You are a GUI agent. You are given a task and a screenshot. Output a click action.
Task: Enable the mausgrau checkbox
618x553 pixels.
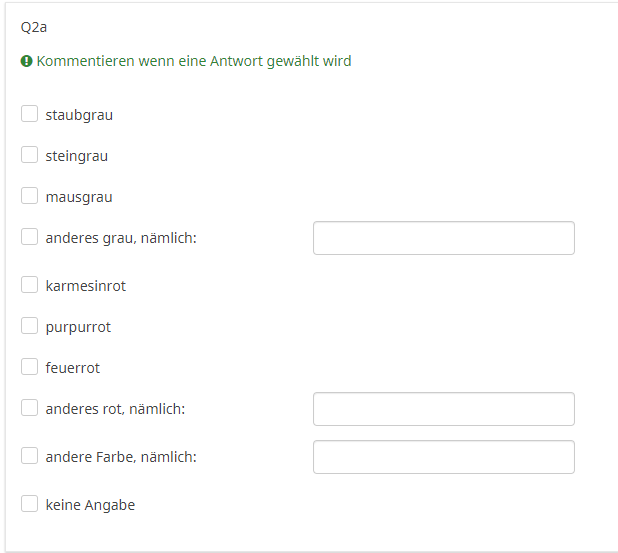30,196
